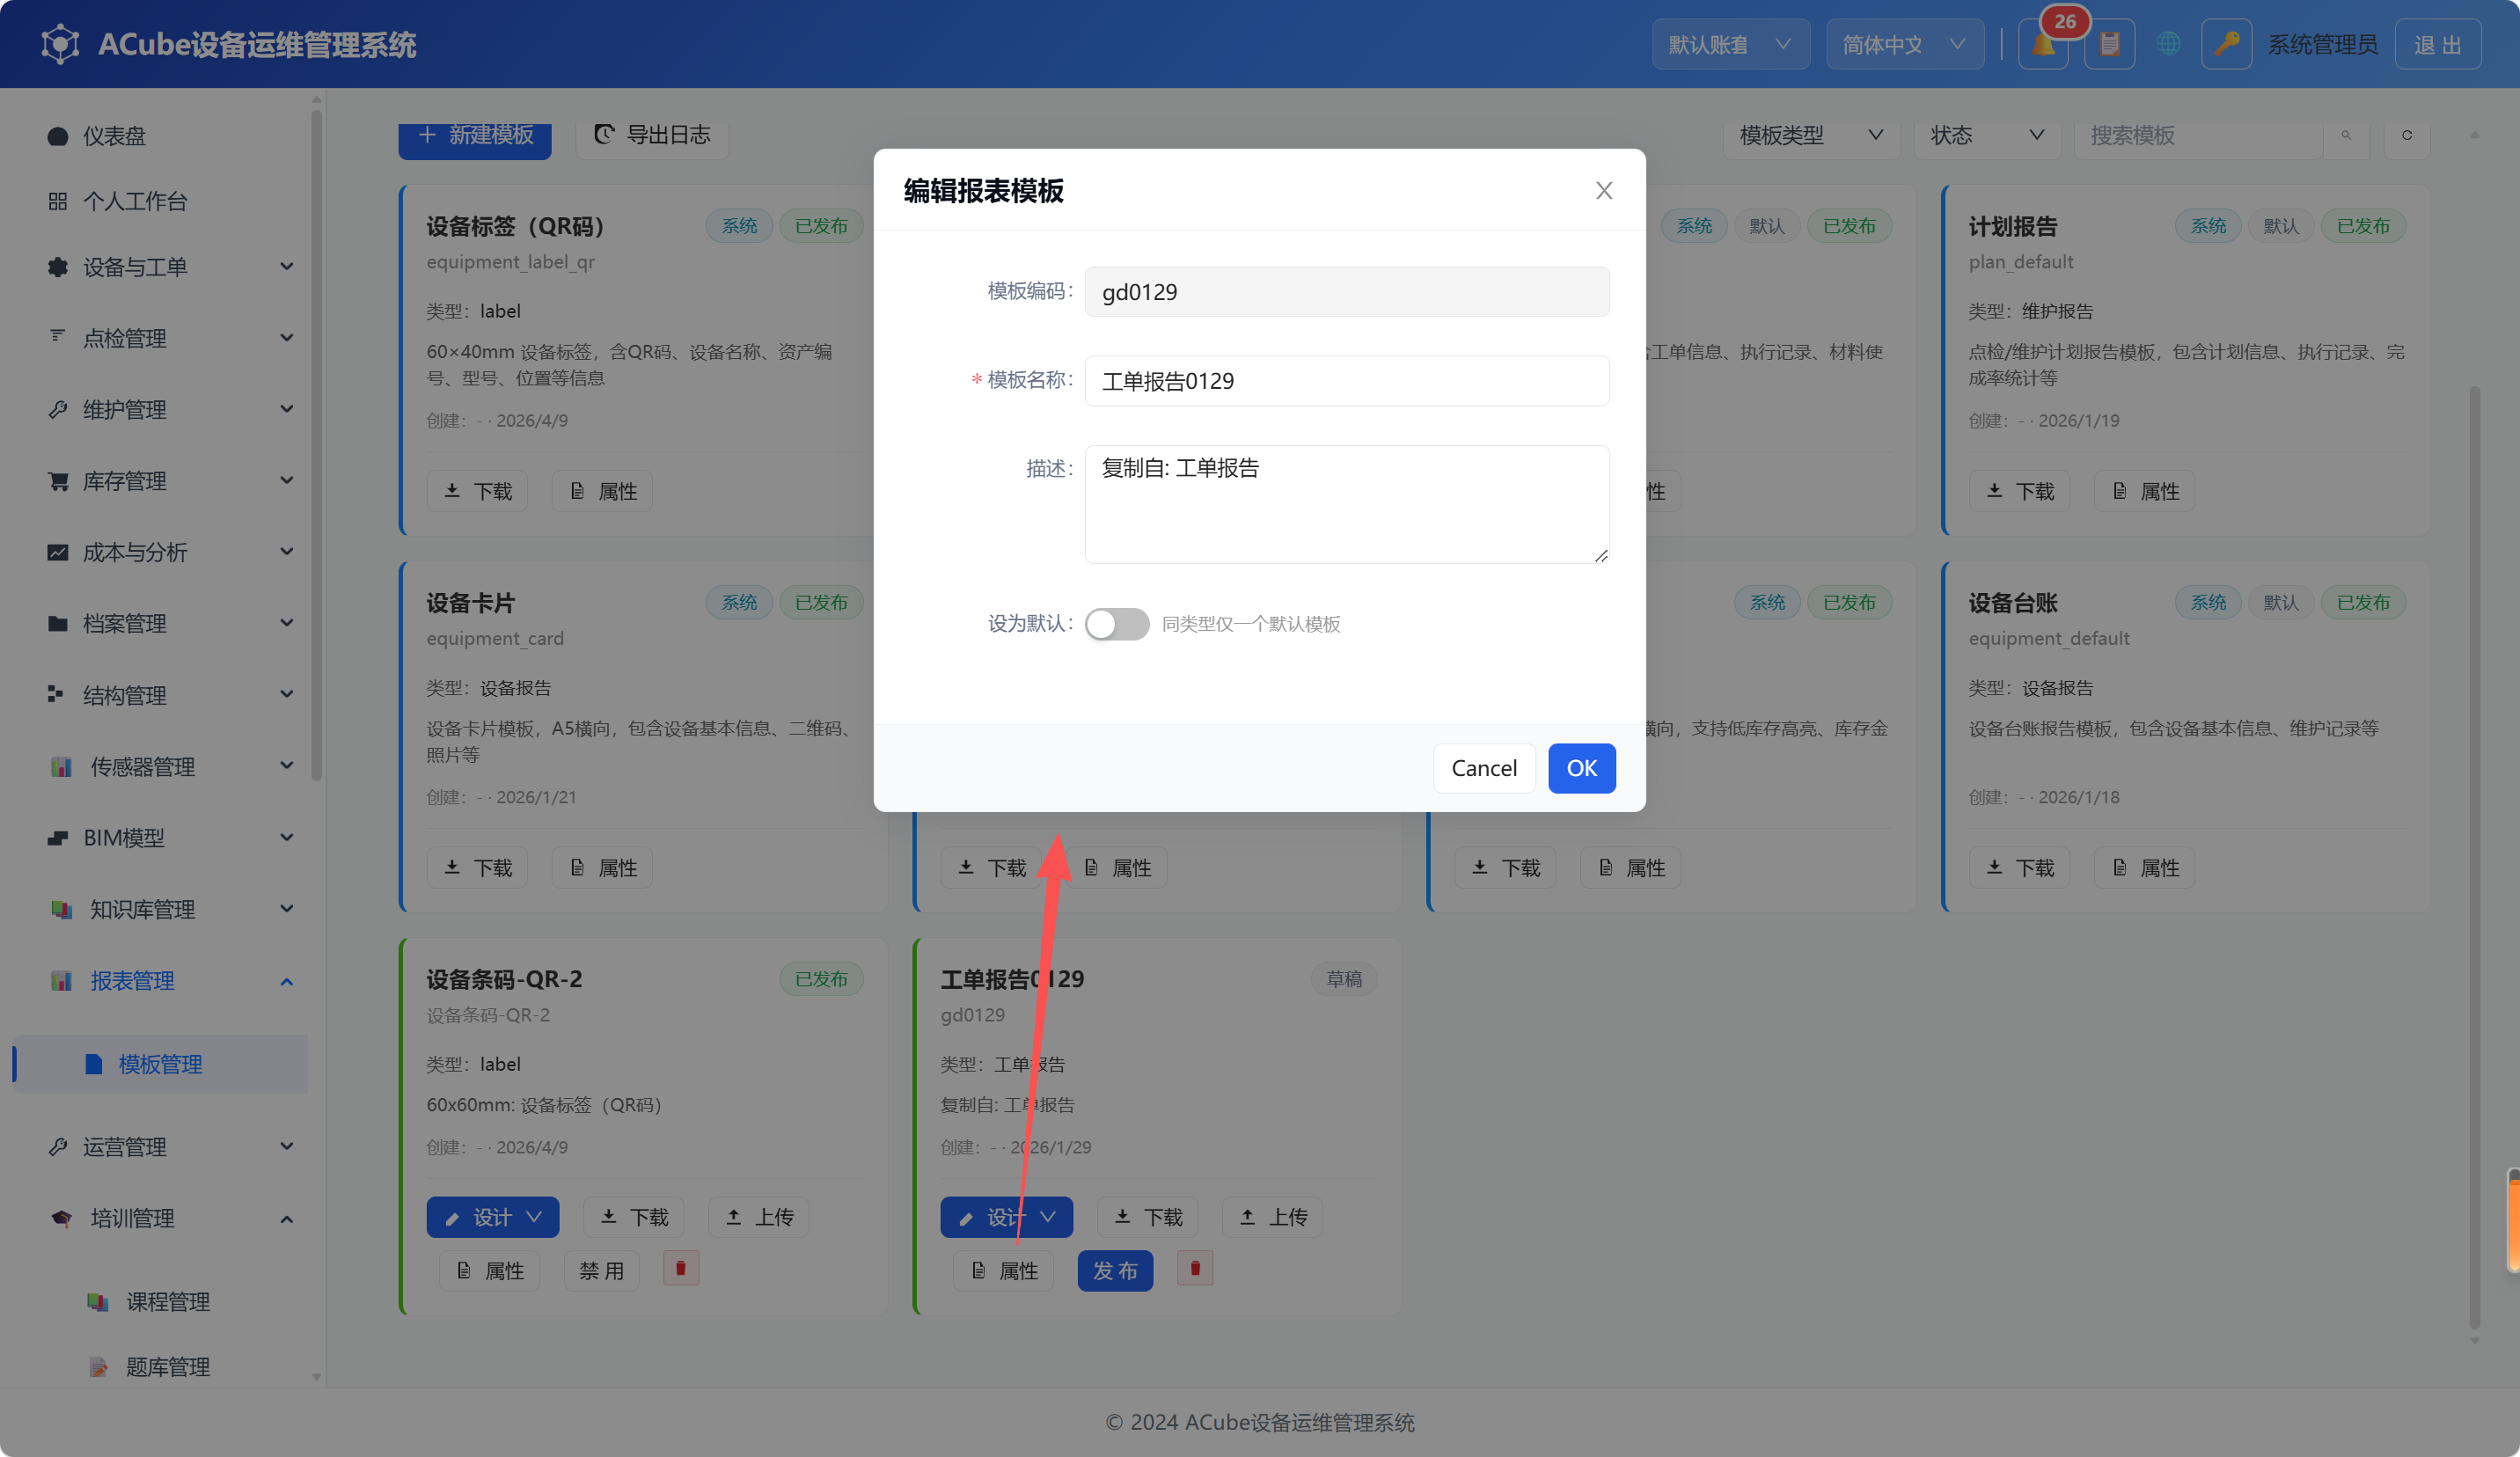2520x1457 pixels.
Task: Click 上传 on the 设备条码-QR-2 card
Action: click(x=758, y=1217)
